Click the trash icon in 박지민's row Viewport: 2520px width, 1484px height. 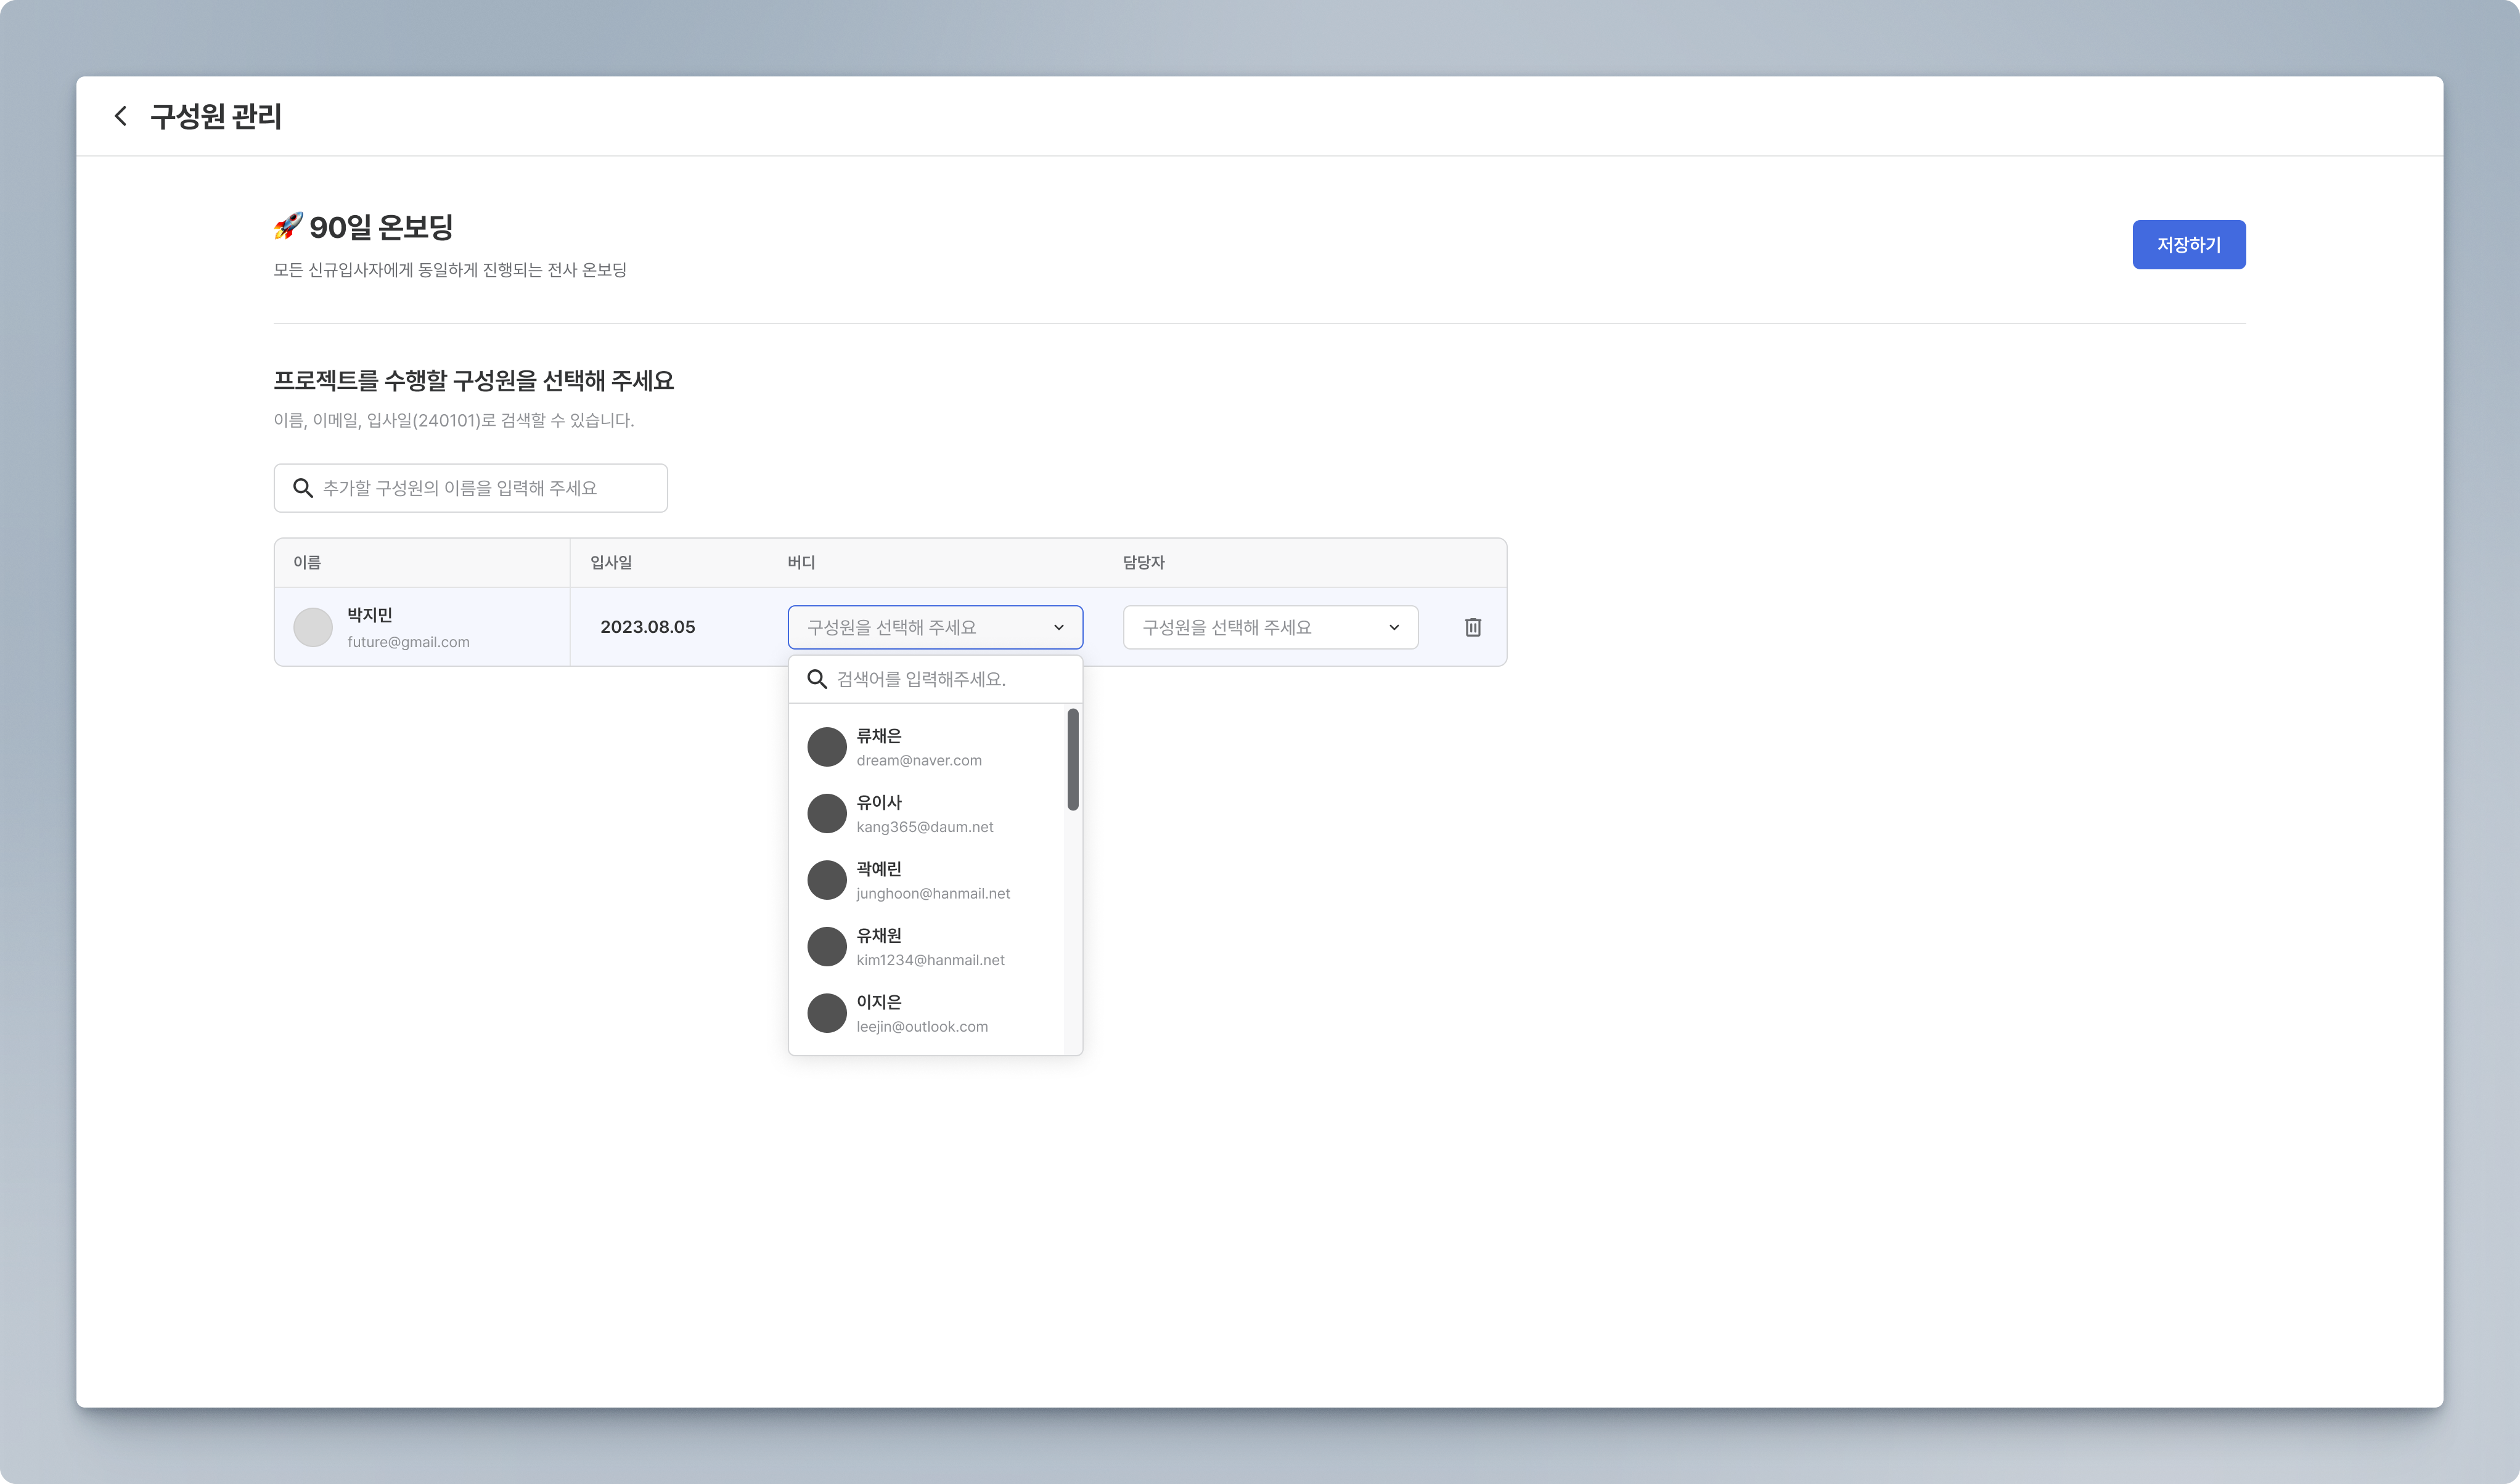pyautogui.click(x=1472, y=627)
